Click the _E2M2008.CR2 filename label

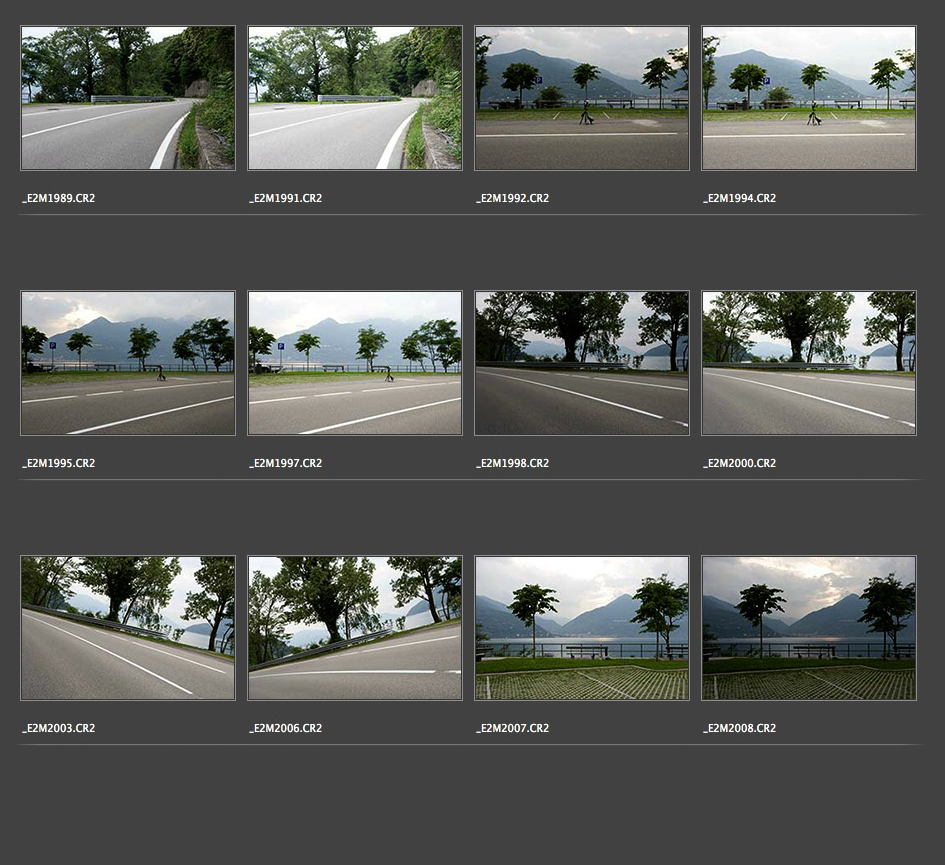(x=740, y=729)
